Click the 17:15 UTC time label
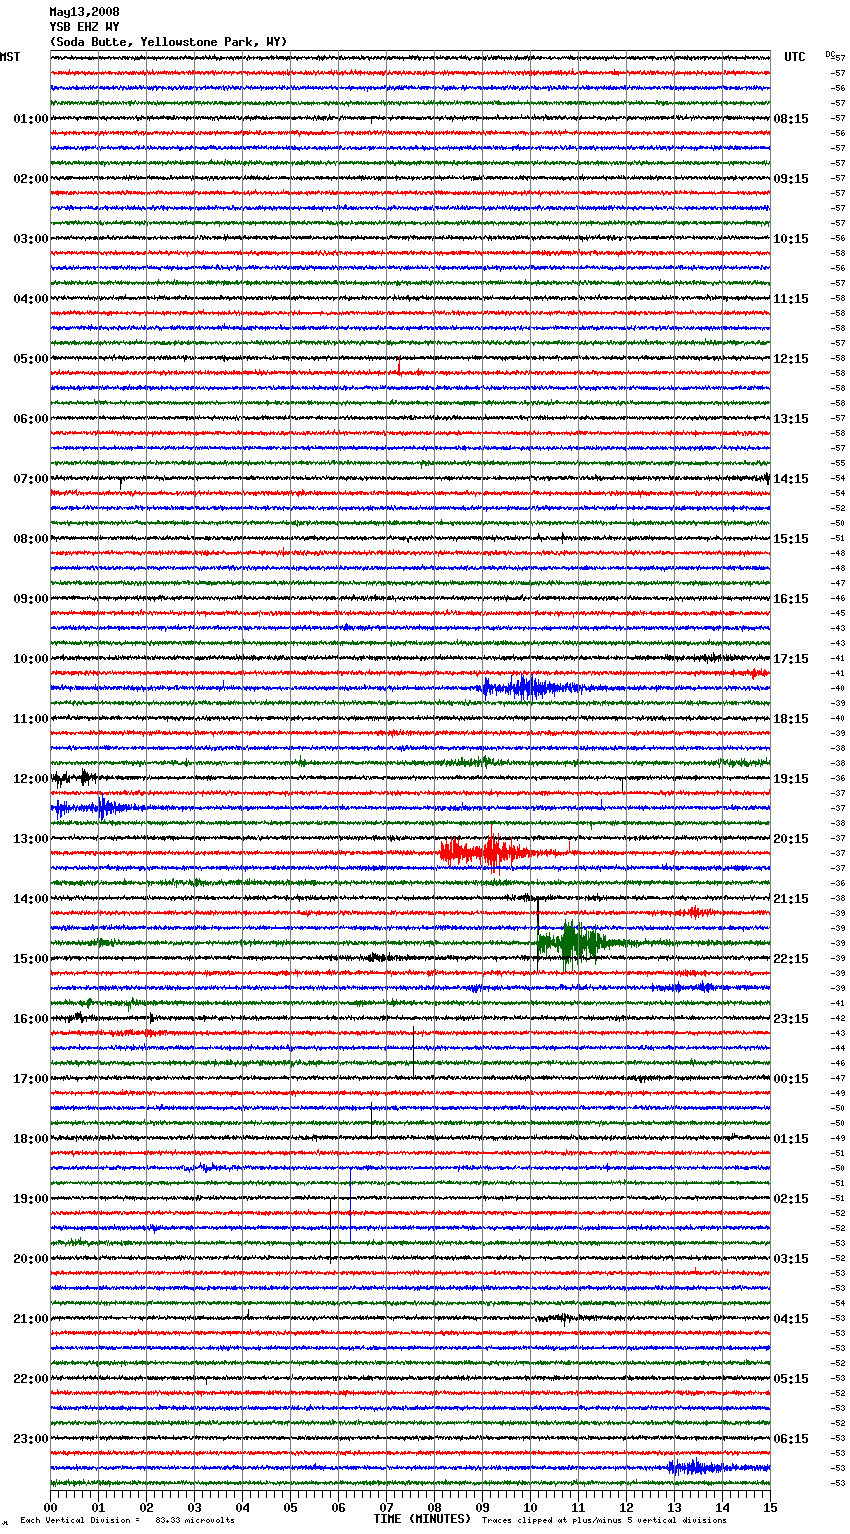This screenshot has height=1534, width=850. (x=791, y=659)
